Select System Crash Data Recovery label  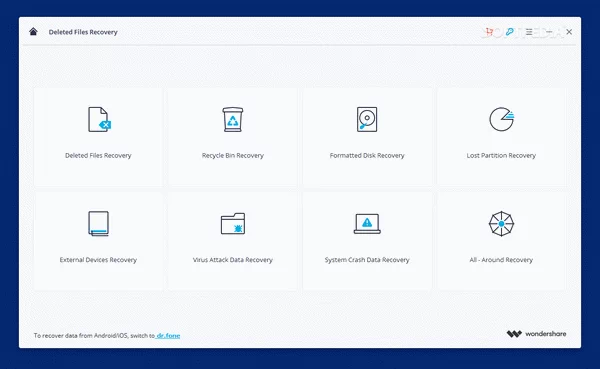[x=367, y=260]
